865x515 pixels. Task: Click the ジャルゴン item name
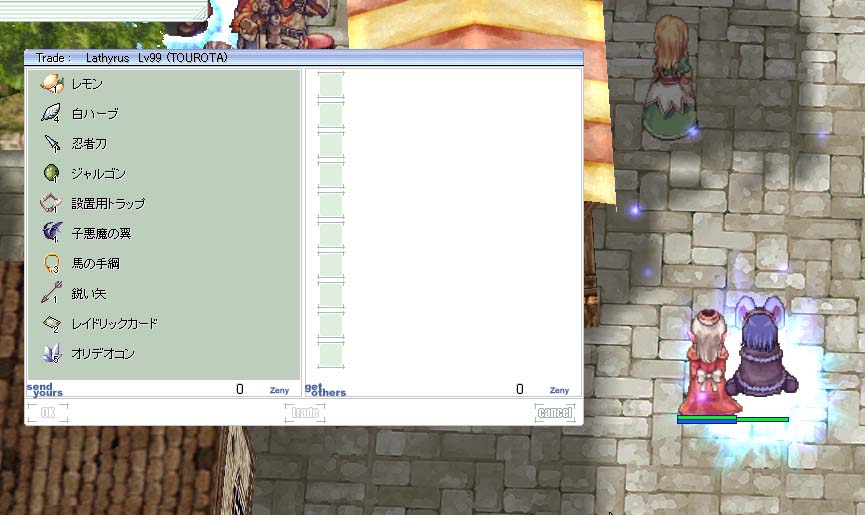coord(98,174)
